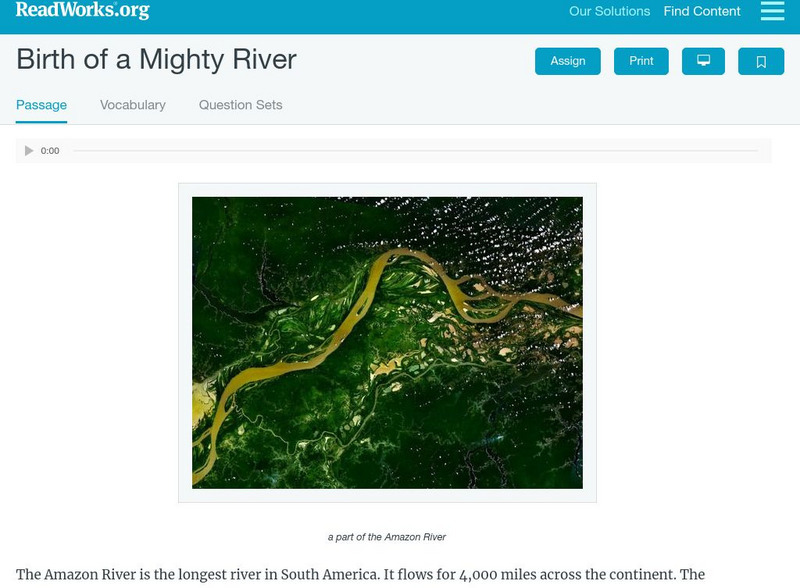
Task: Go to Find Content
Action: click(x=702, y=12)
